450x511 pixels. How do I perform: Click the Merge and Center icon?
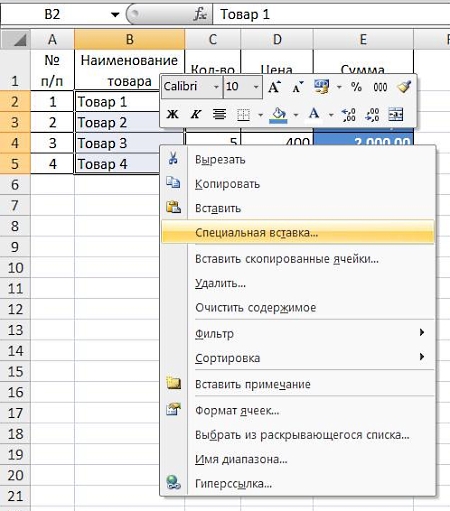pyautogui.click(x=396, y=115)
